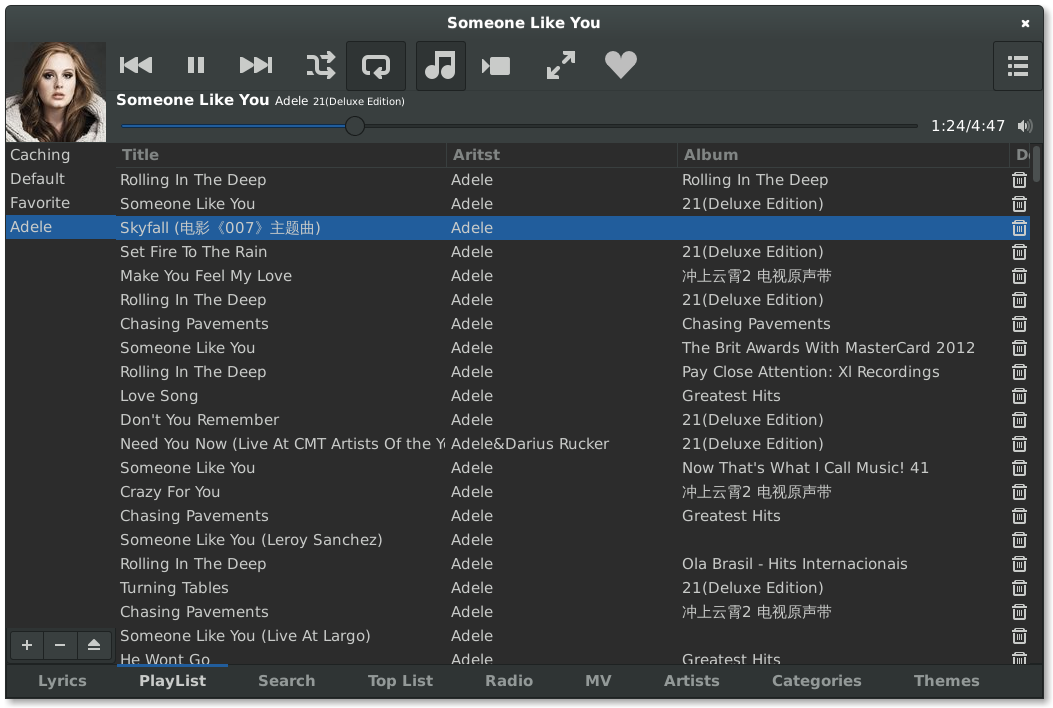Select Make You Feel My Love row

pos(573,276)
